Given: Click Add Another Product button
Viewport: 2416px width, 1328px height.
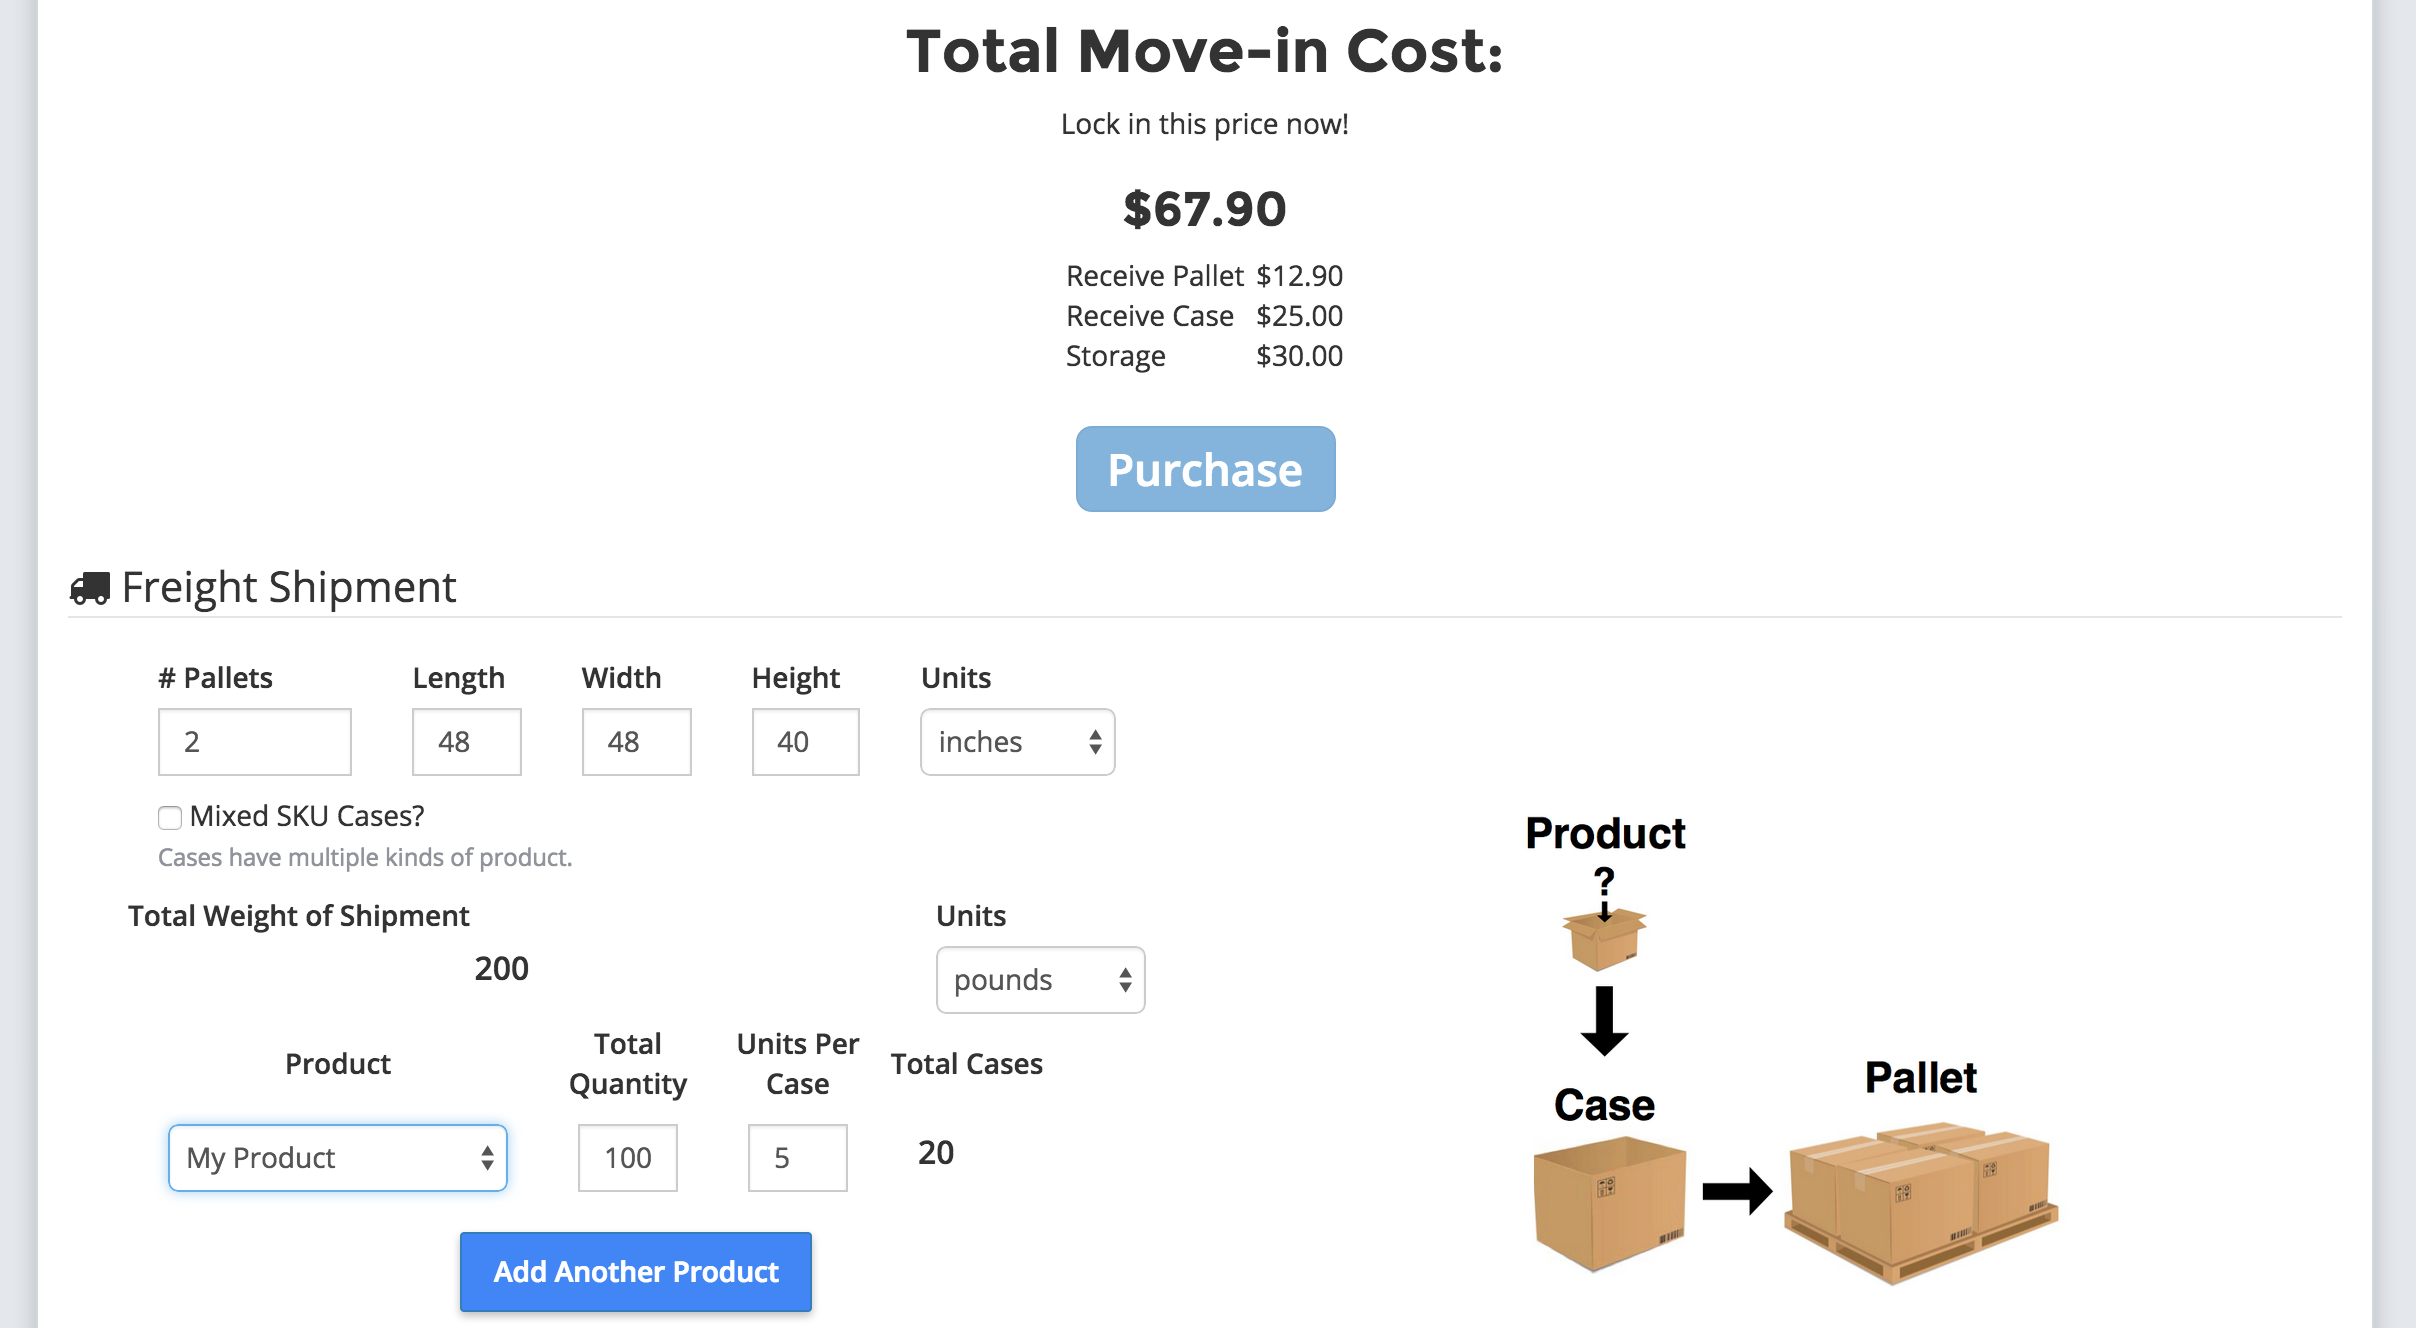Looking at the screenshot, I should click(636, 1272).
